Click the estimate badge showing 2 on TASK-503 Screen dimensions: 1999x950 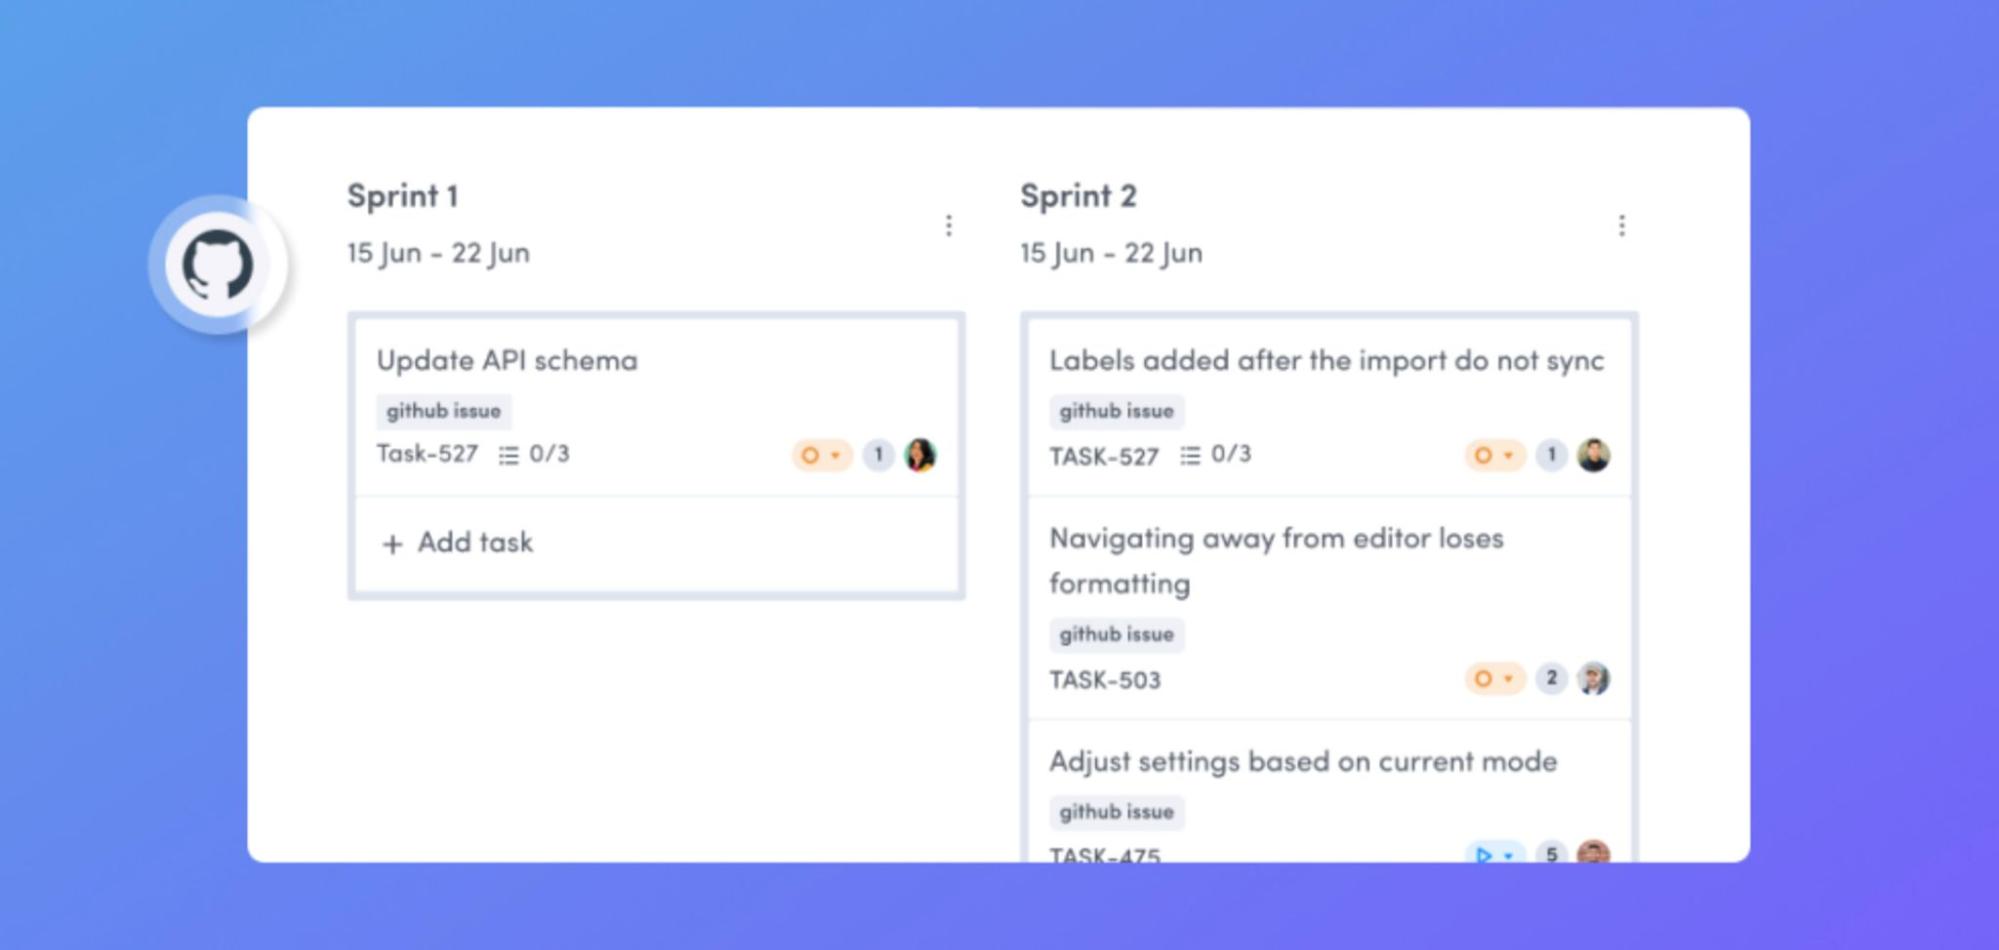tap(1551, 678)
